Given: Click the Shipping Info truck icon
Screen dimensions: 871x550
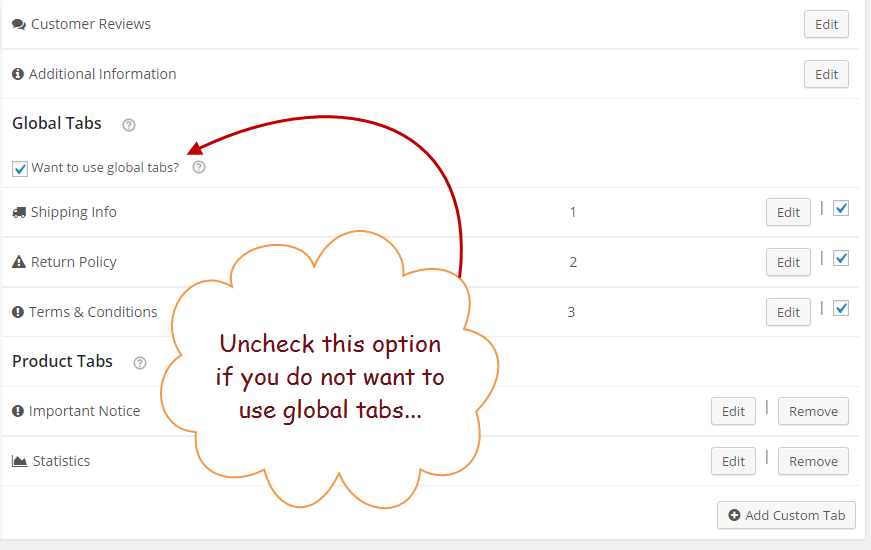Looking at the screenshot, I should 19,212.
